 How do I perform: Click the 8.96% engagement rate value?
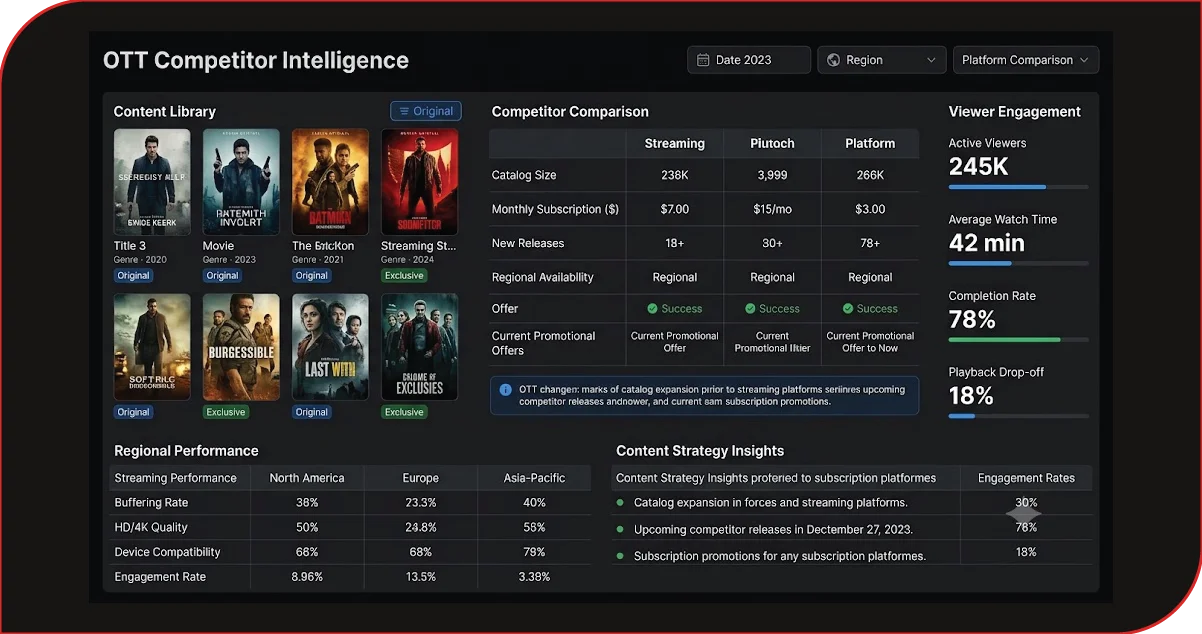pos(307,576)
